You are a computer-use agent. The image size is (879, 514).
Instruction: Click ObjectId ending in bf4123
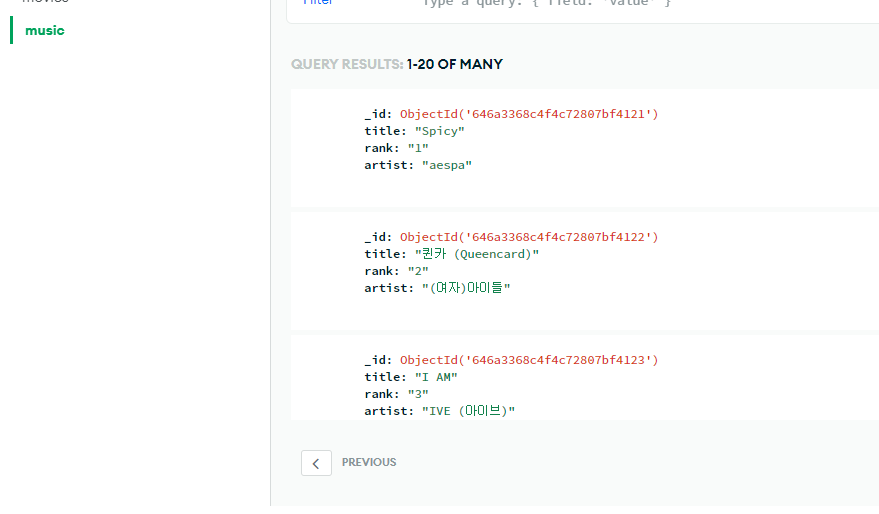[529, 360]
